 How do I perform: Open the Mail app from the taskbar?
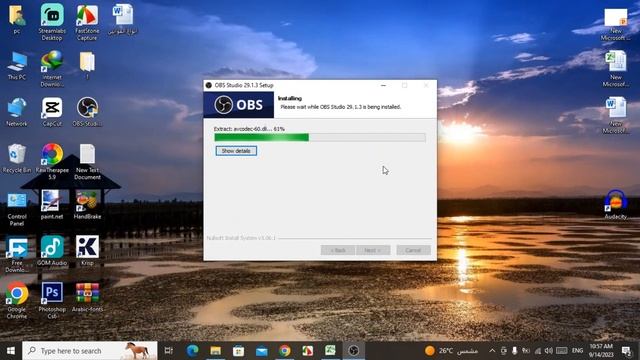pyautogui.click(x=262, y=351)
